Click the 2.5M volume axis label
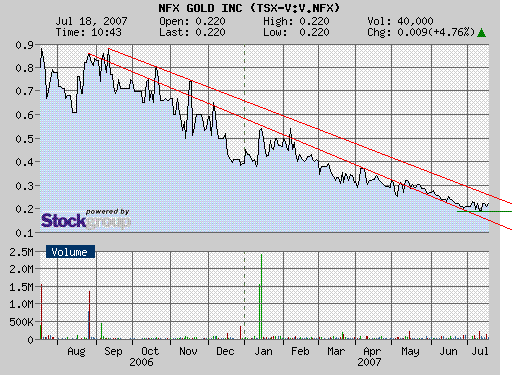 [21, 252]
